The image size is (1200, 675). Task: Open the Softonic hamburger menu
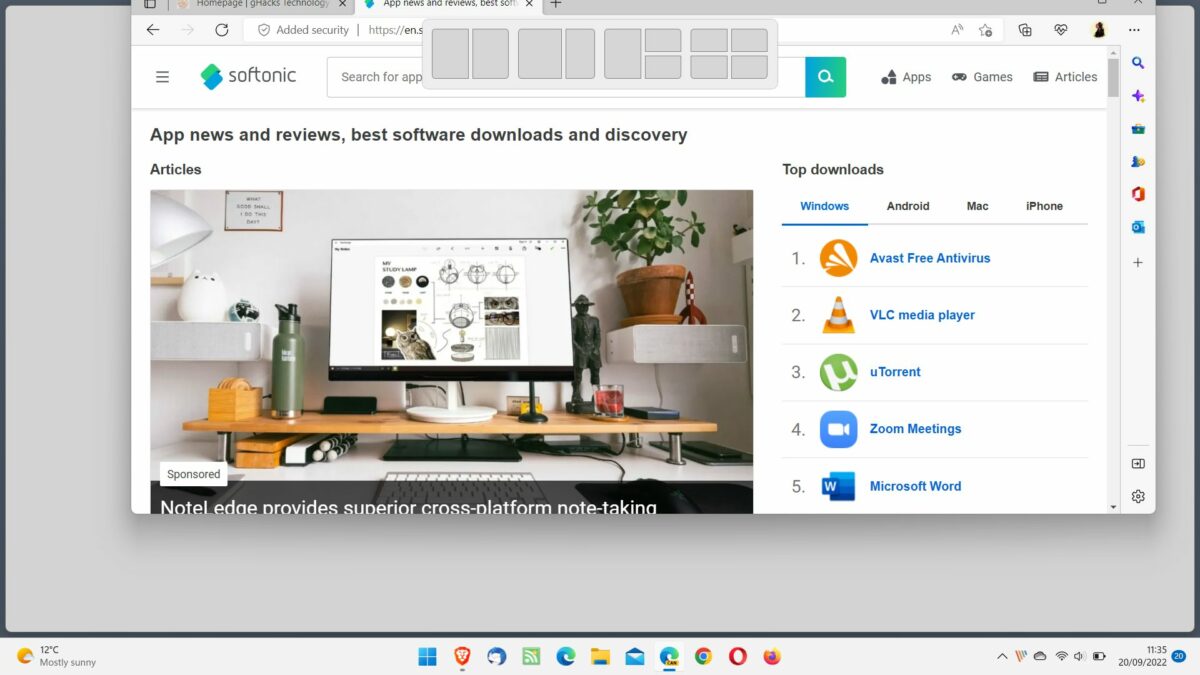[x=162, y=75]
